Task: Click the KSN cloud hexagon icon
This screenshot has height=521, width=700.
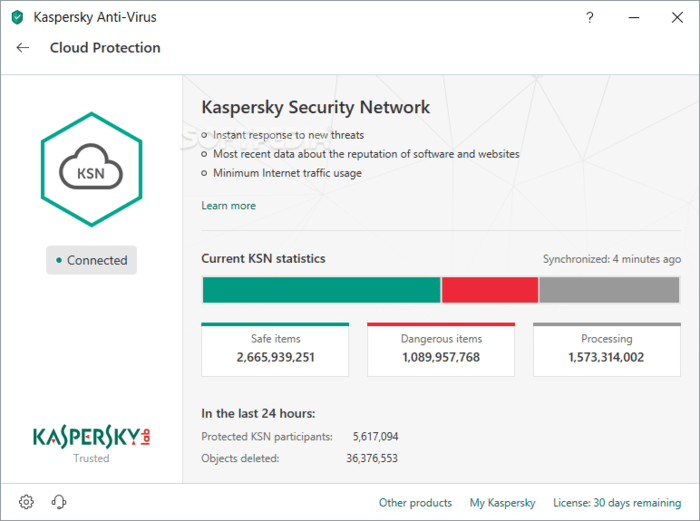Action: [x=92, y=170]
